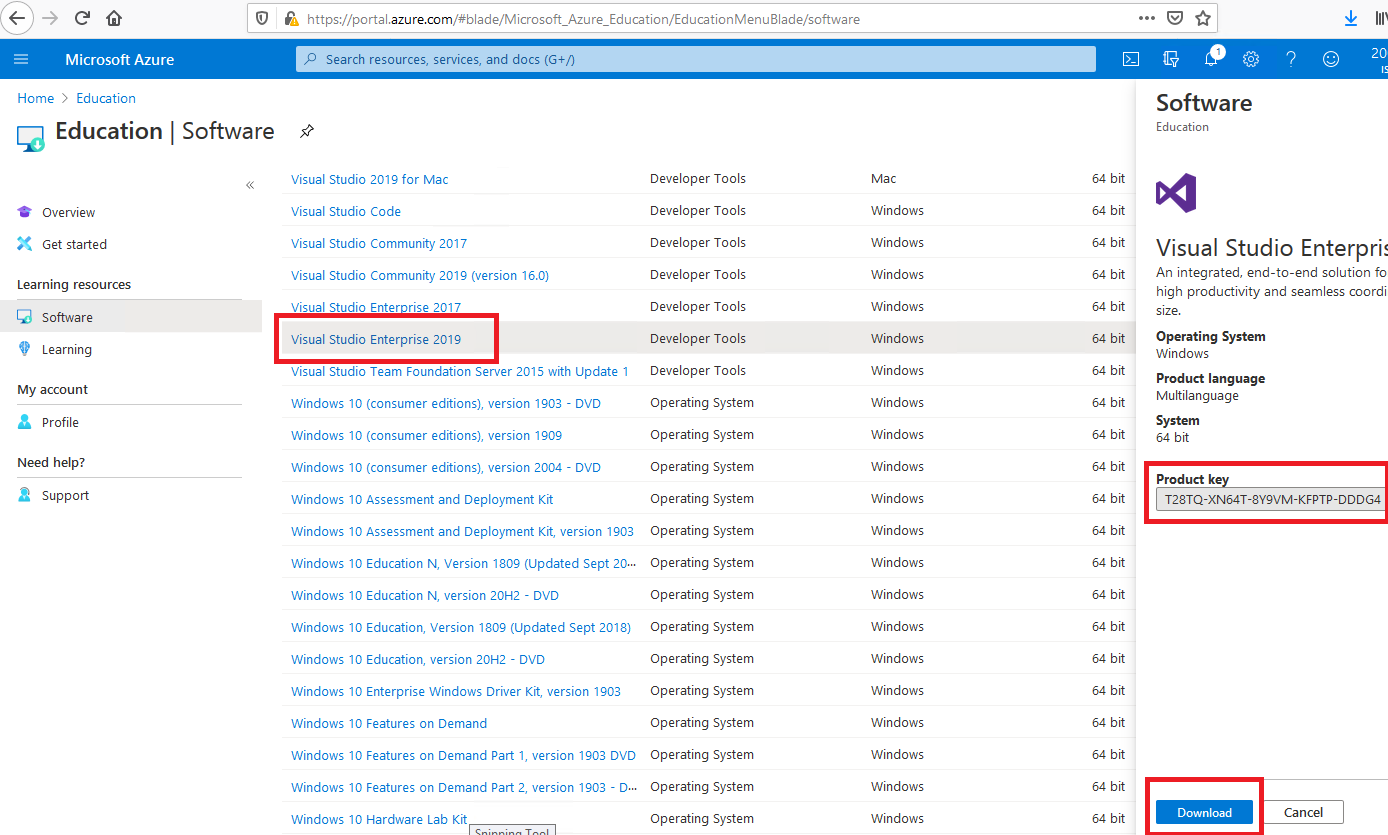
Task: Click the forward navigation arrow
Action: (51, 18)
